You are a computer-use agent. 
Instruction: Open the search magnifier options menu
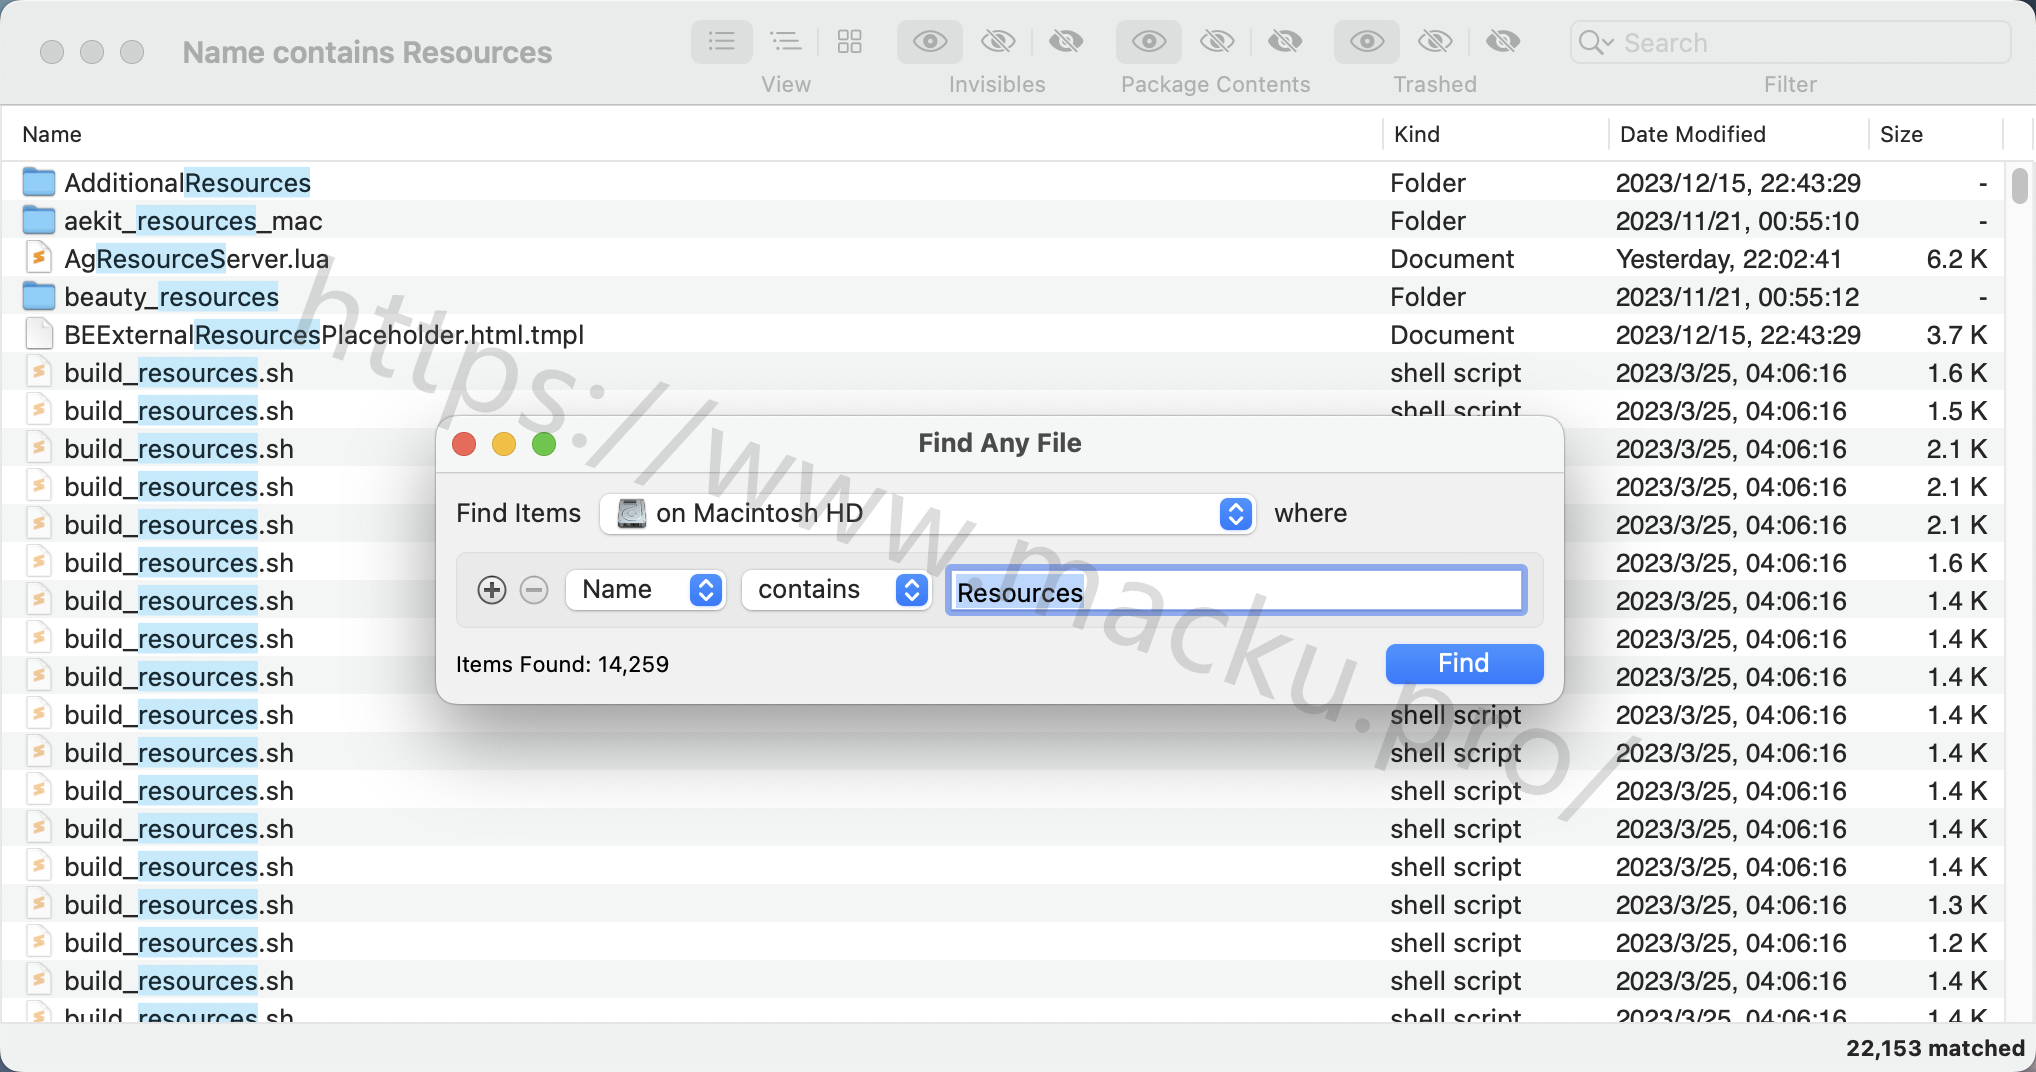click(x=1595, y=43)
